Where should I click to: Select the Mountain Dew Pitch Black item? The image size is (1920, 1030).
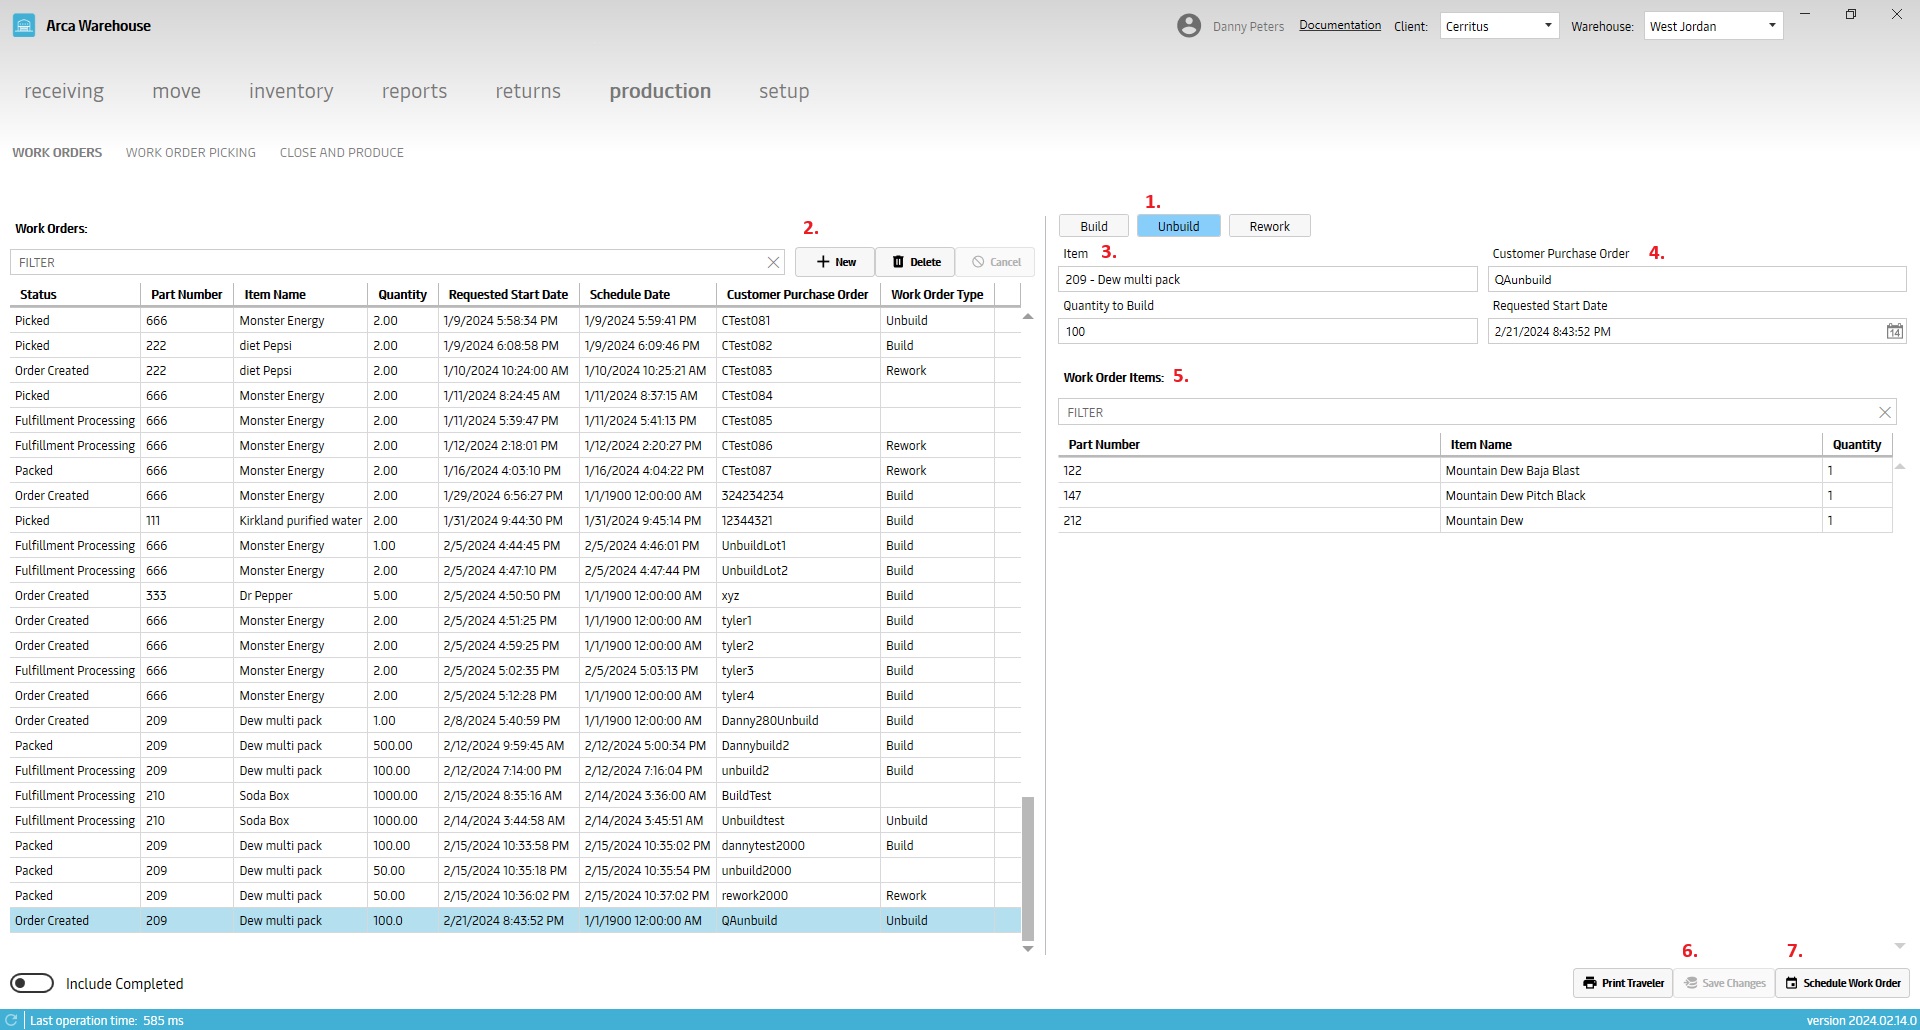(x=1475, y=495)
